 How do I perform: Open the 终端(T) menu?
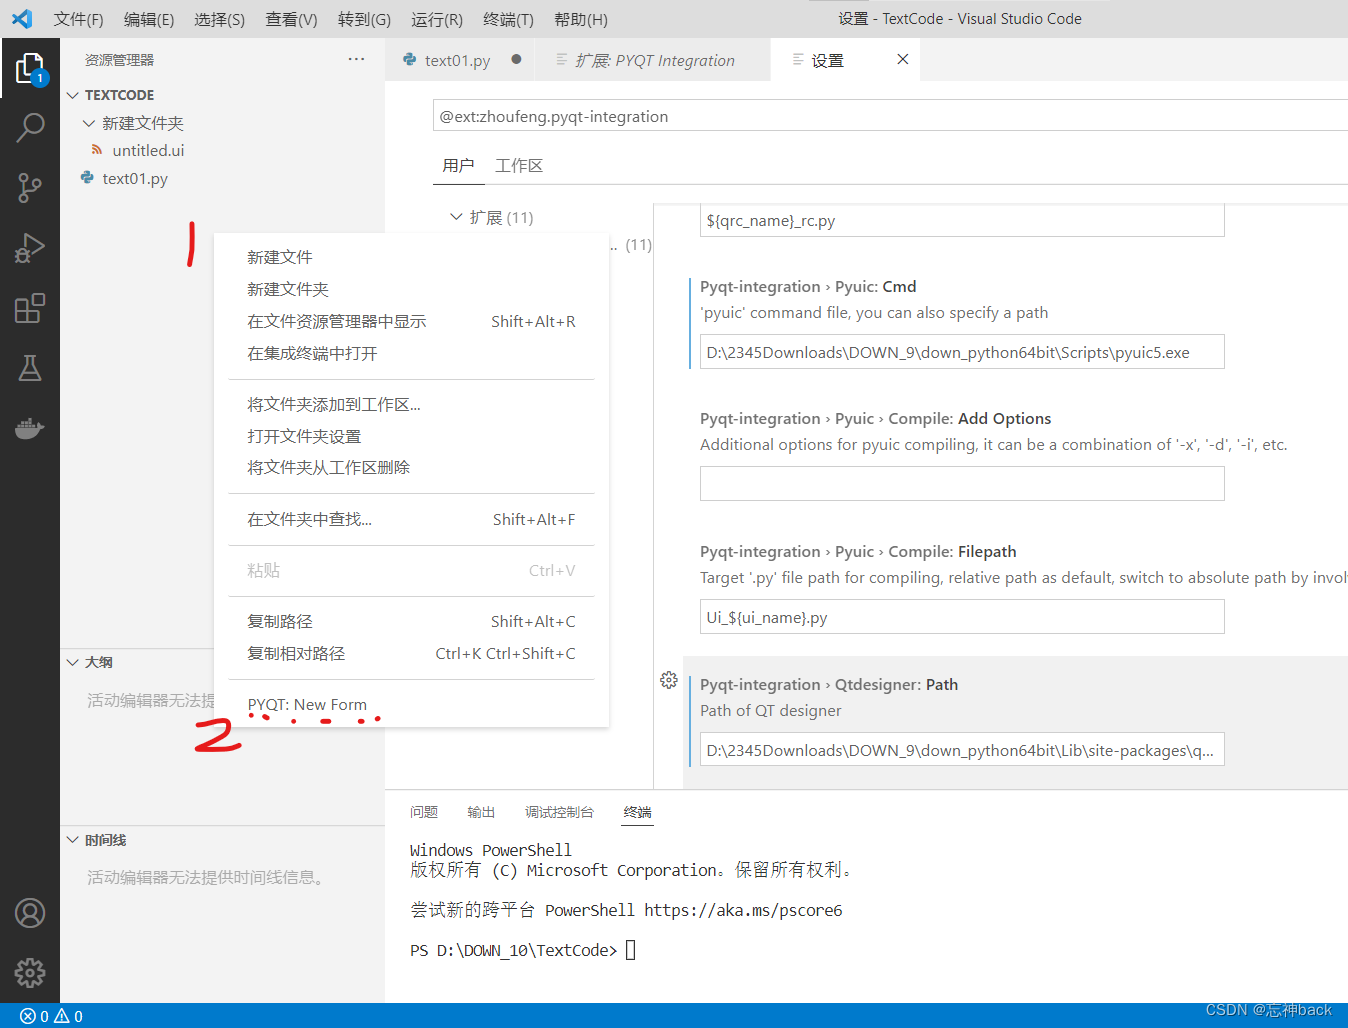click(x=508, y=19)
